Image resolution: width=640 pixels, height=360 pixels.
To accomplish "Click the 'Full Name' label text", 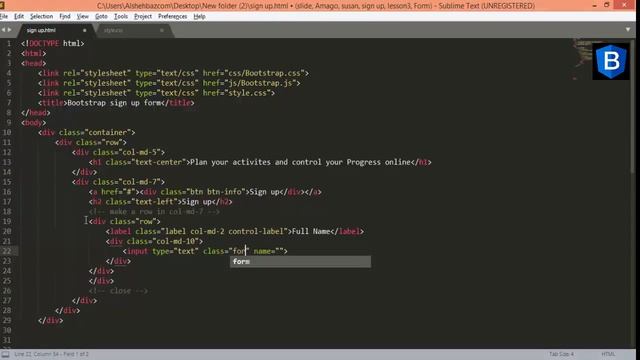I will [x=311, y=231].
